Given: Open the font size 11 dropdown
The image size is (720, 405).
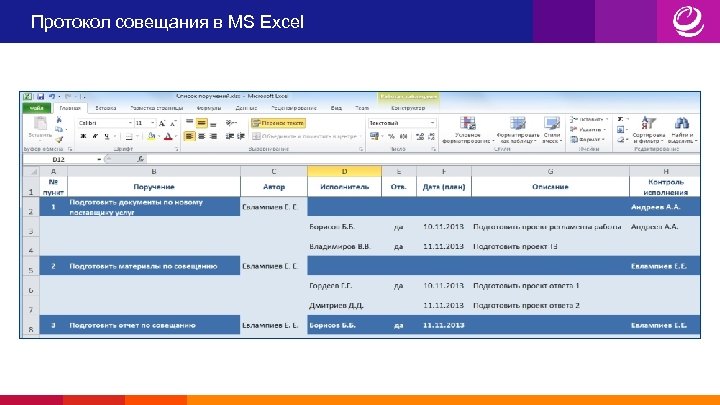Looking at the screenshot, I should pos(153,123).
